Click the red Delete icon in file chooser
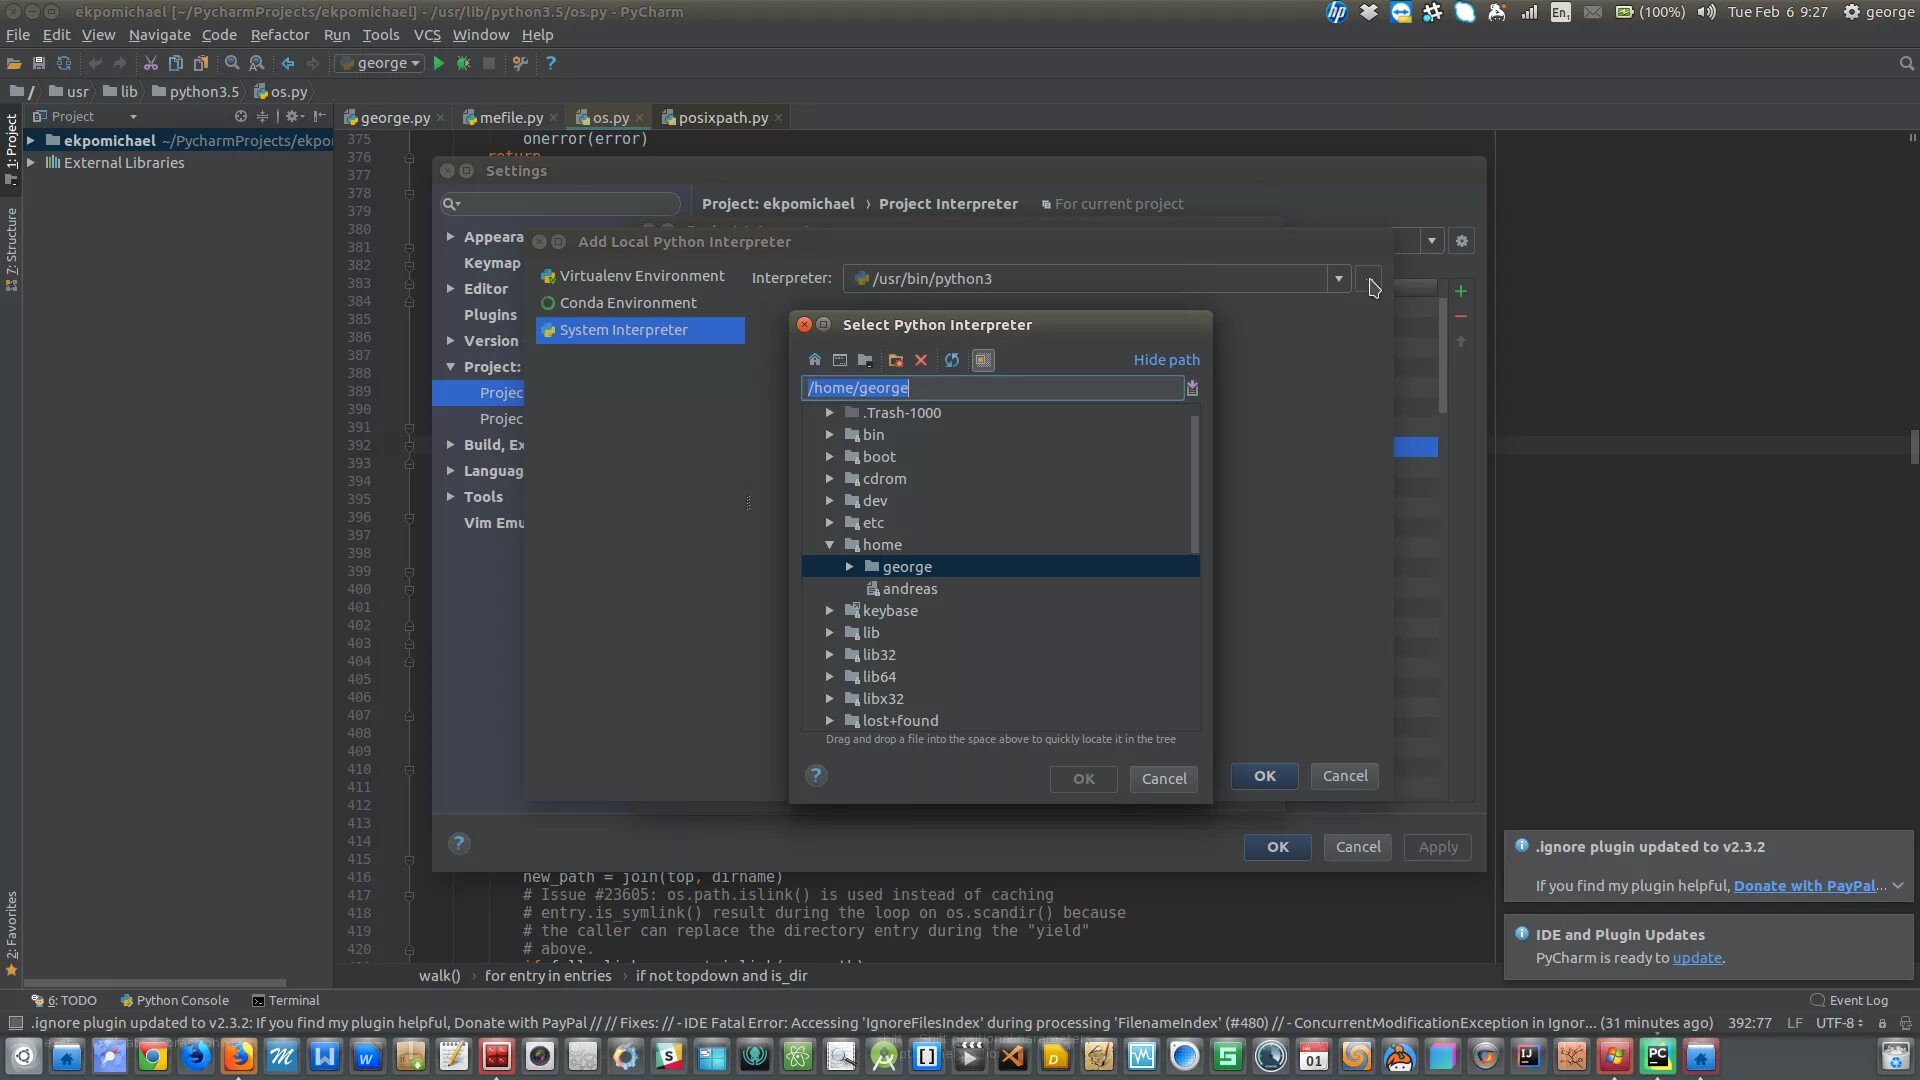1920x1080 pixels. click(x=921, y=360)
